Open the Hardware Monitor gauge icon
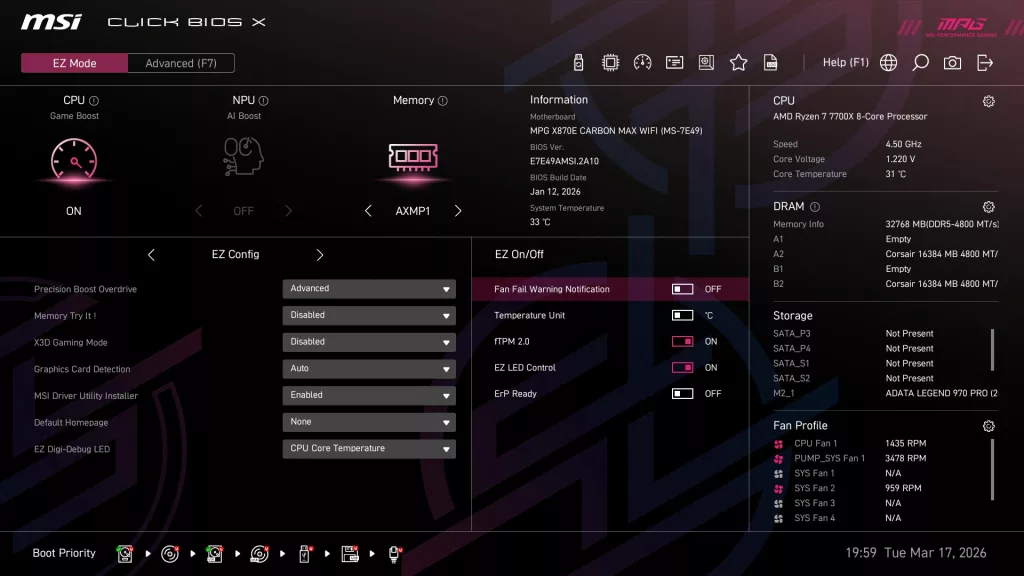 coord(643,61)
